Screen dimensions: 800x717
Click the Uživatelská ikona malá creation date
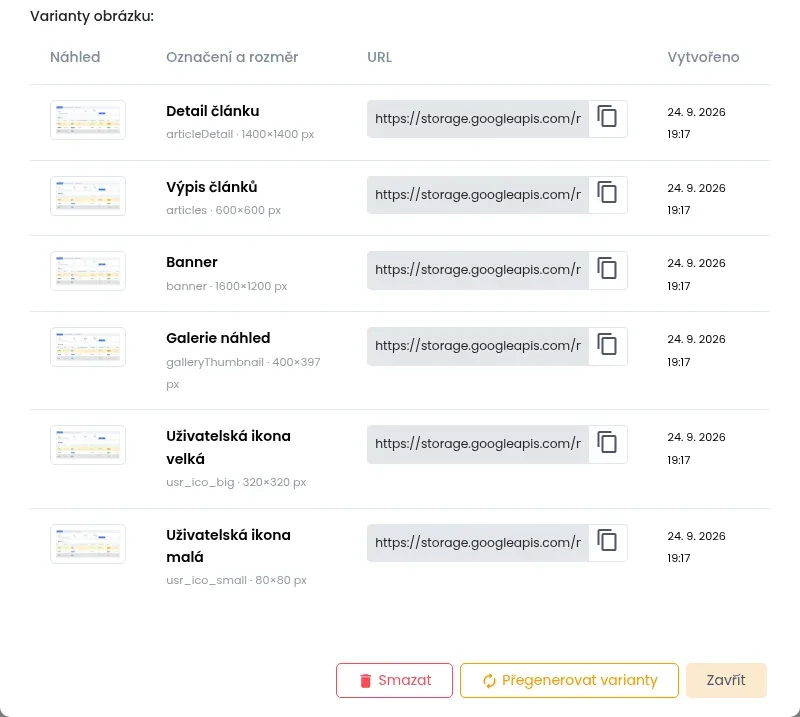pyautogui.click(x=696, y=547)
